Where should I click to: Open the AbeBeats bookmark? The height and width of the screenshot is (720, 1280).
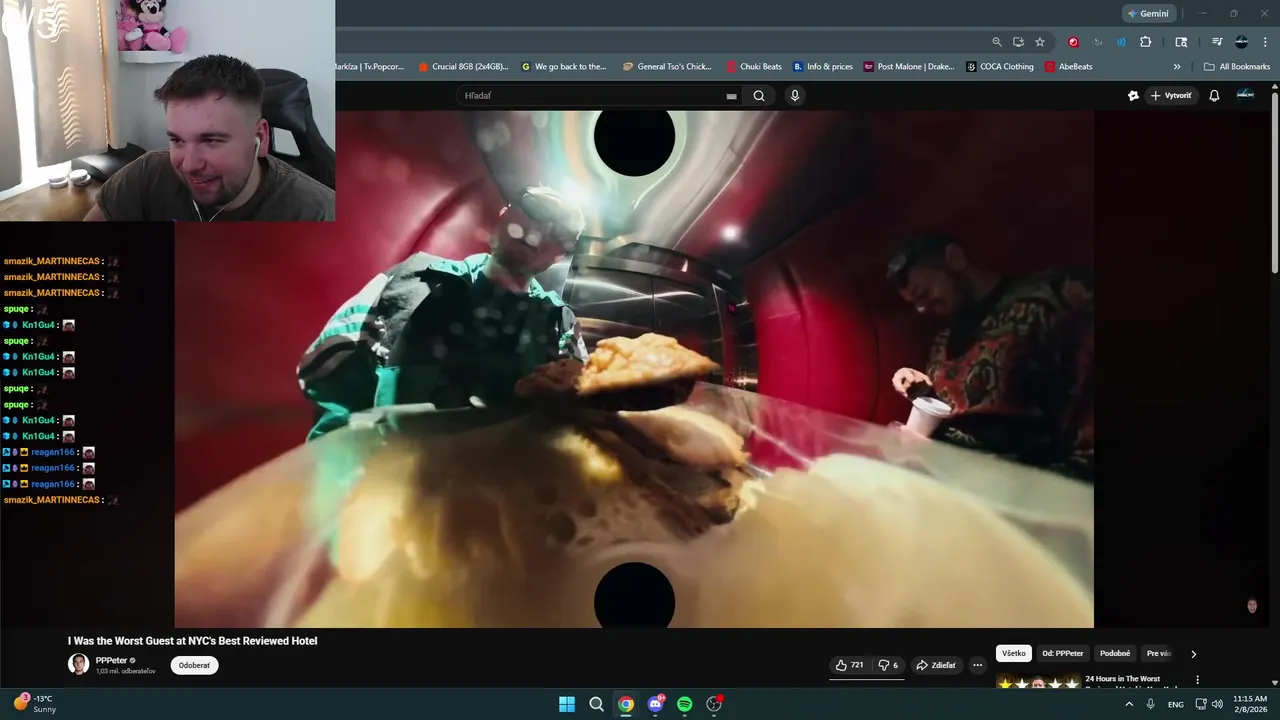1069,67
